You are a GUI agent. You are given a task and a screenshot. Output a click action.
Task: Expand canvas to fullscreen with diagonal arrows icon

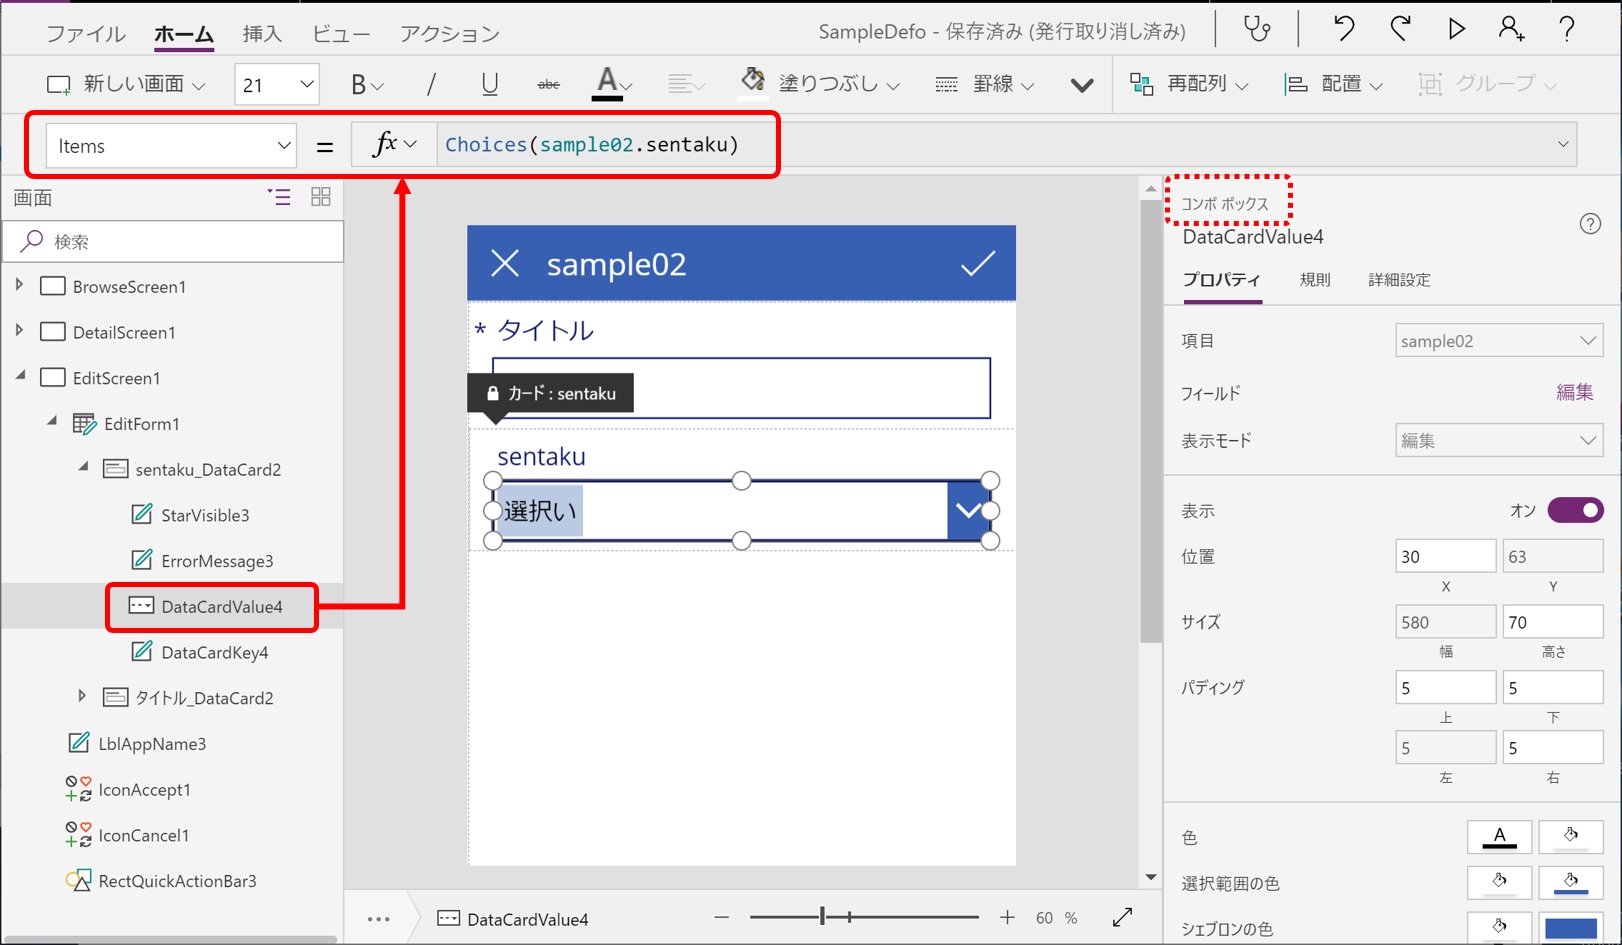[1122, 917]
